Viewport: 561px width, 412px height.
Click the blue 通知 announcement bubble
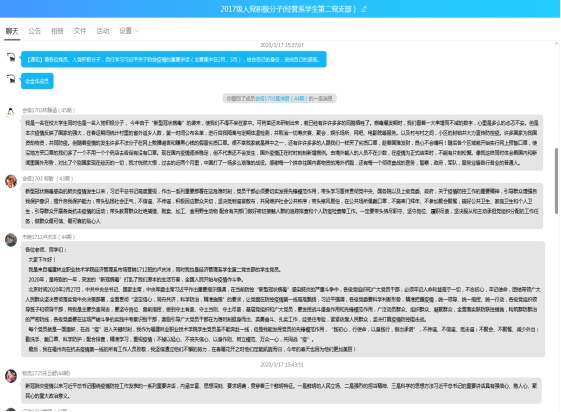pyautogui.click(x=174, y=59)
